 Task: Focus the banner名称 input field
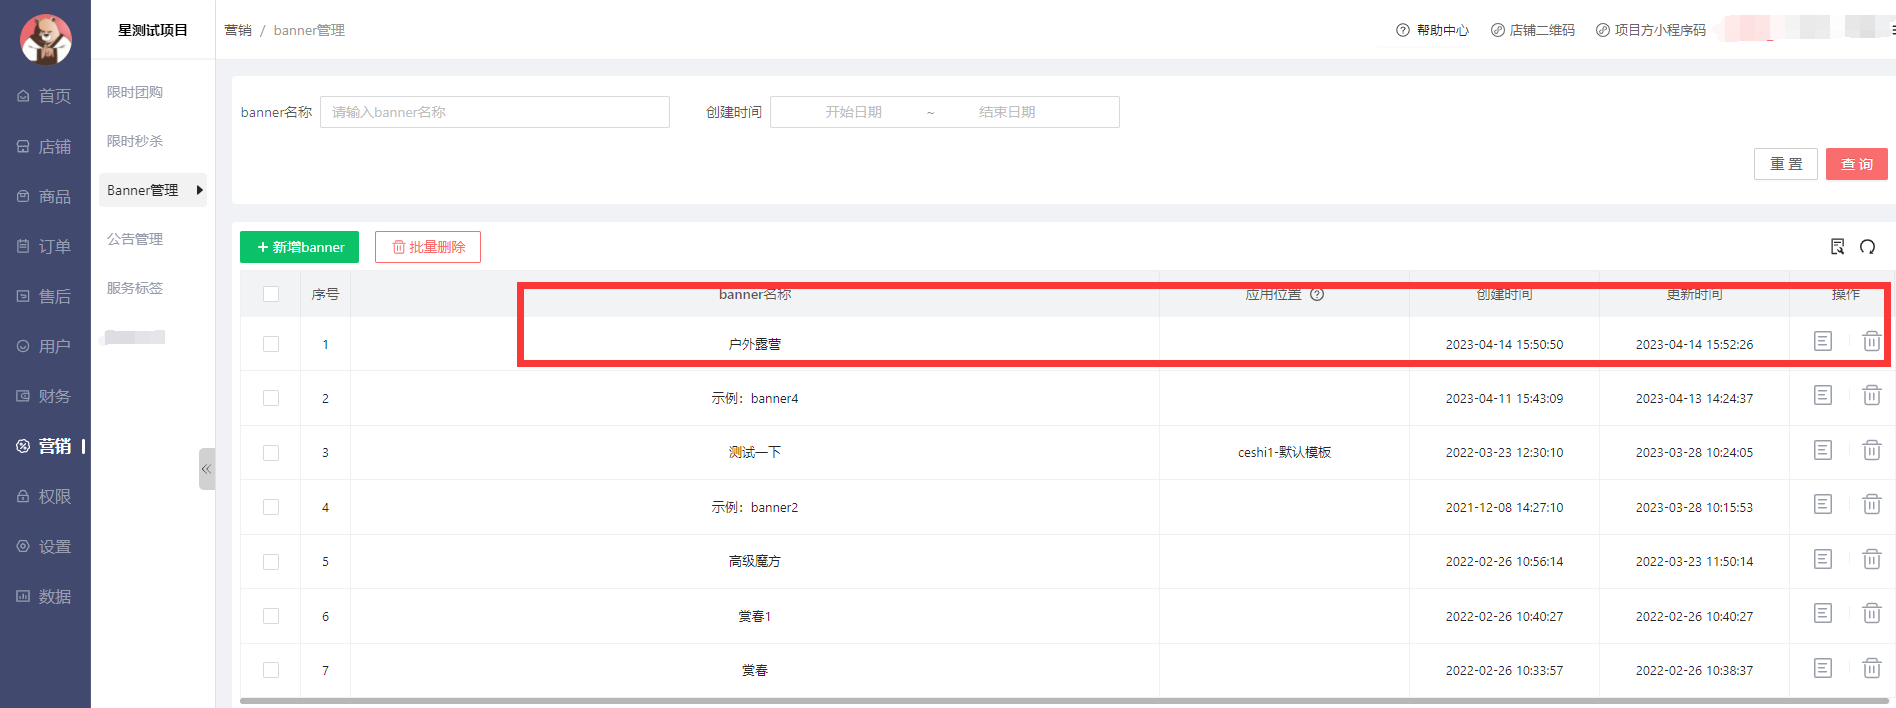(x=494, y=112)
